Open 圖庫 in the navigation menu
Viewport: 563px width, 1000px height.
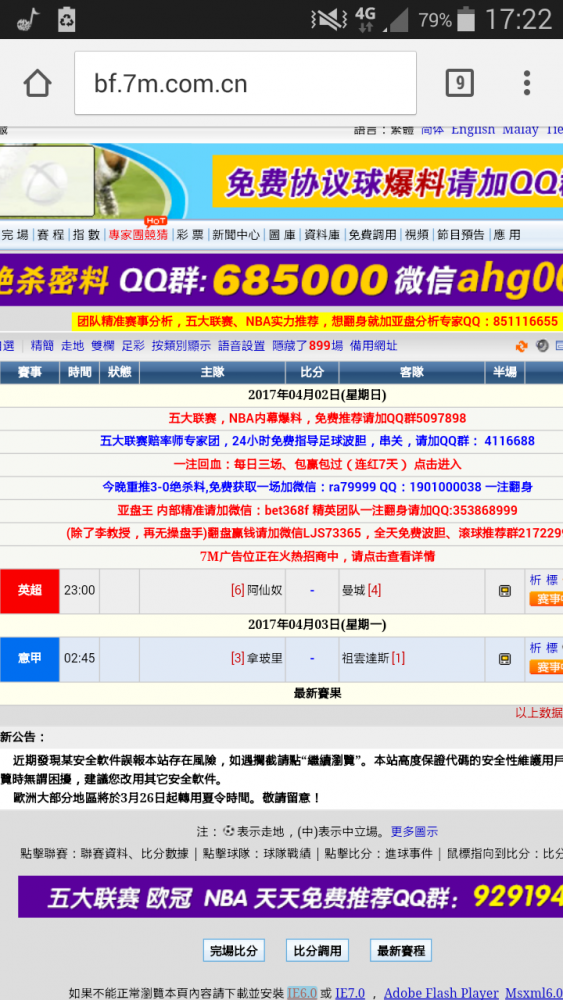[282, 235]
